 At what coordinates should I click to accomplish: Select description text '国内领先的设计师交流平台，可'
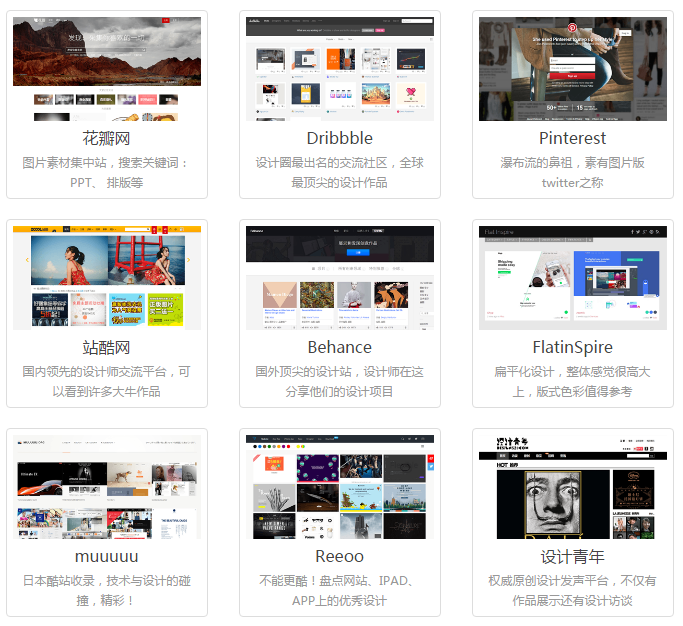click(107, 372)
